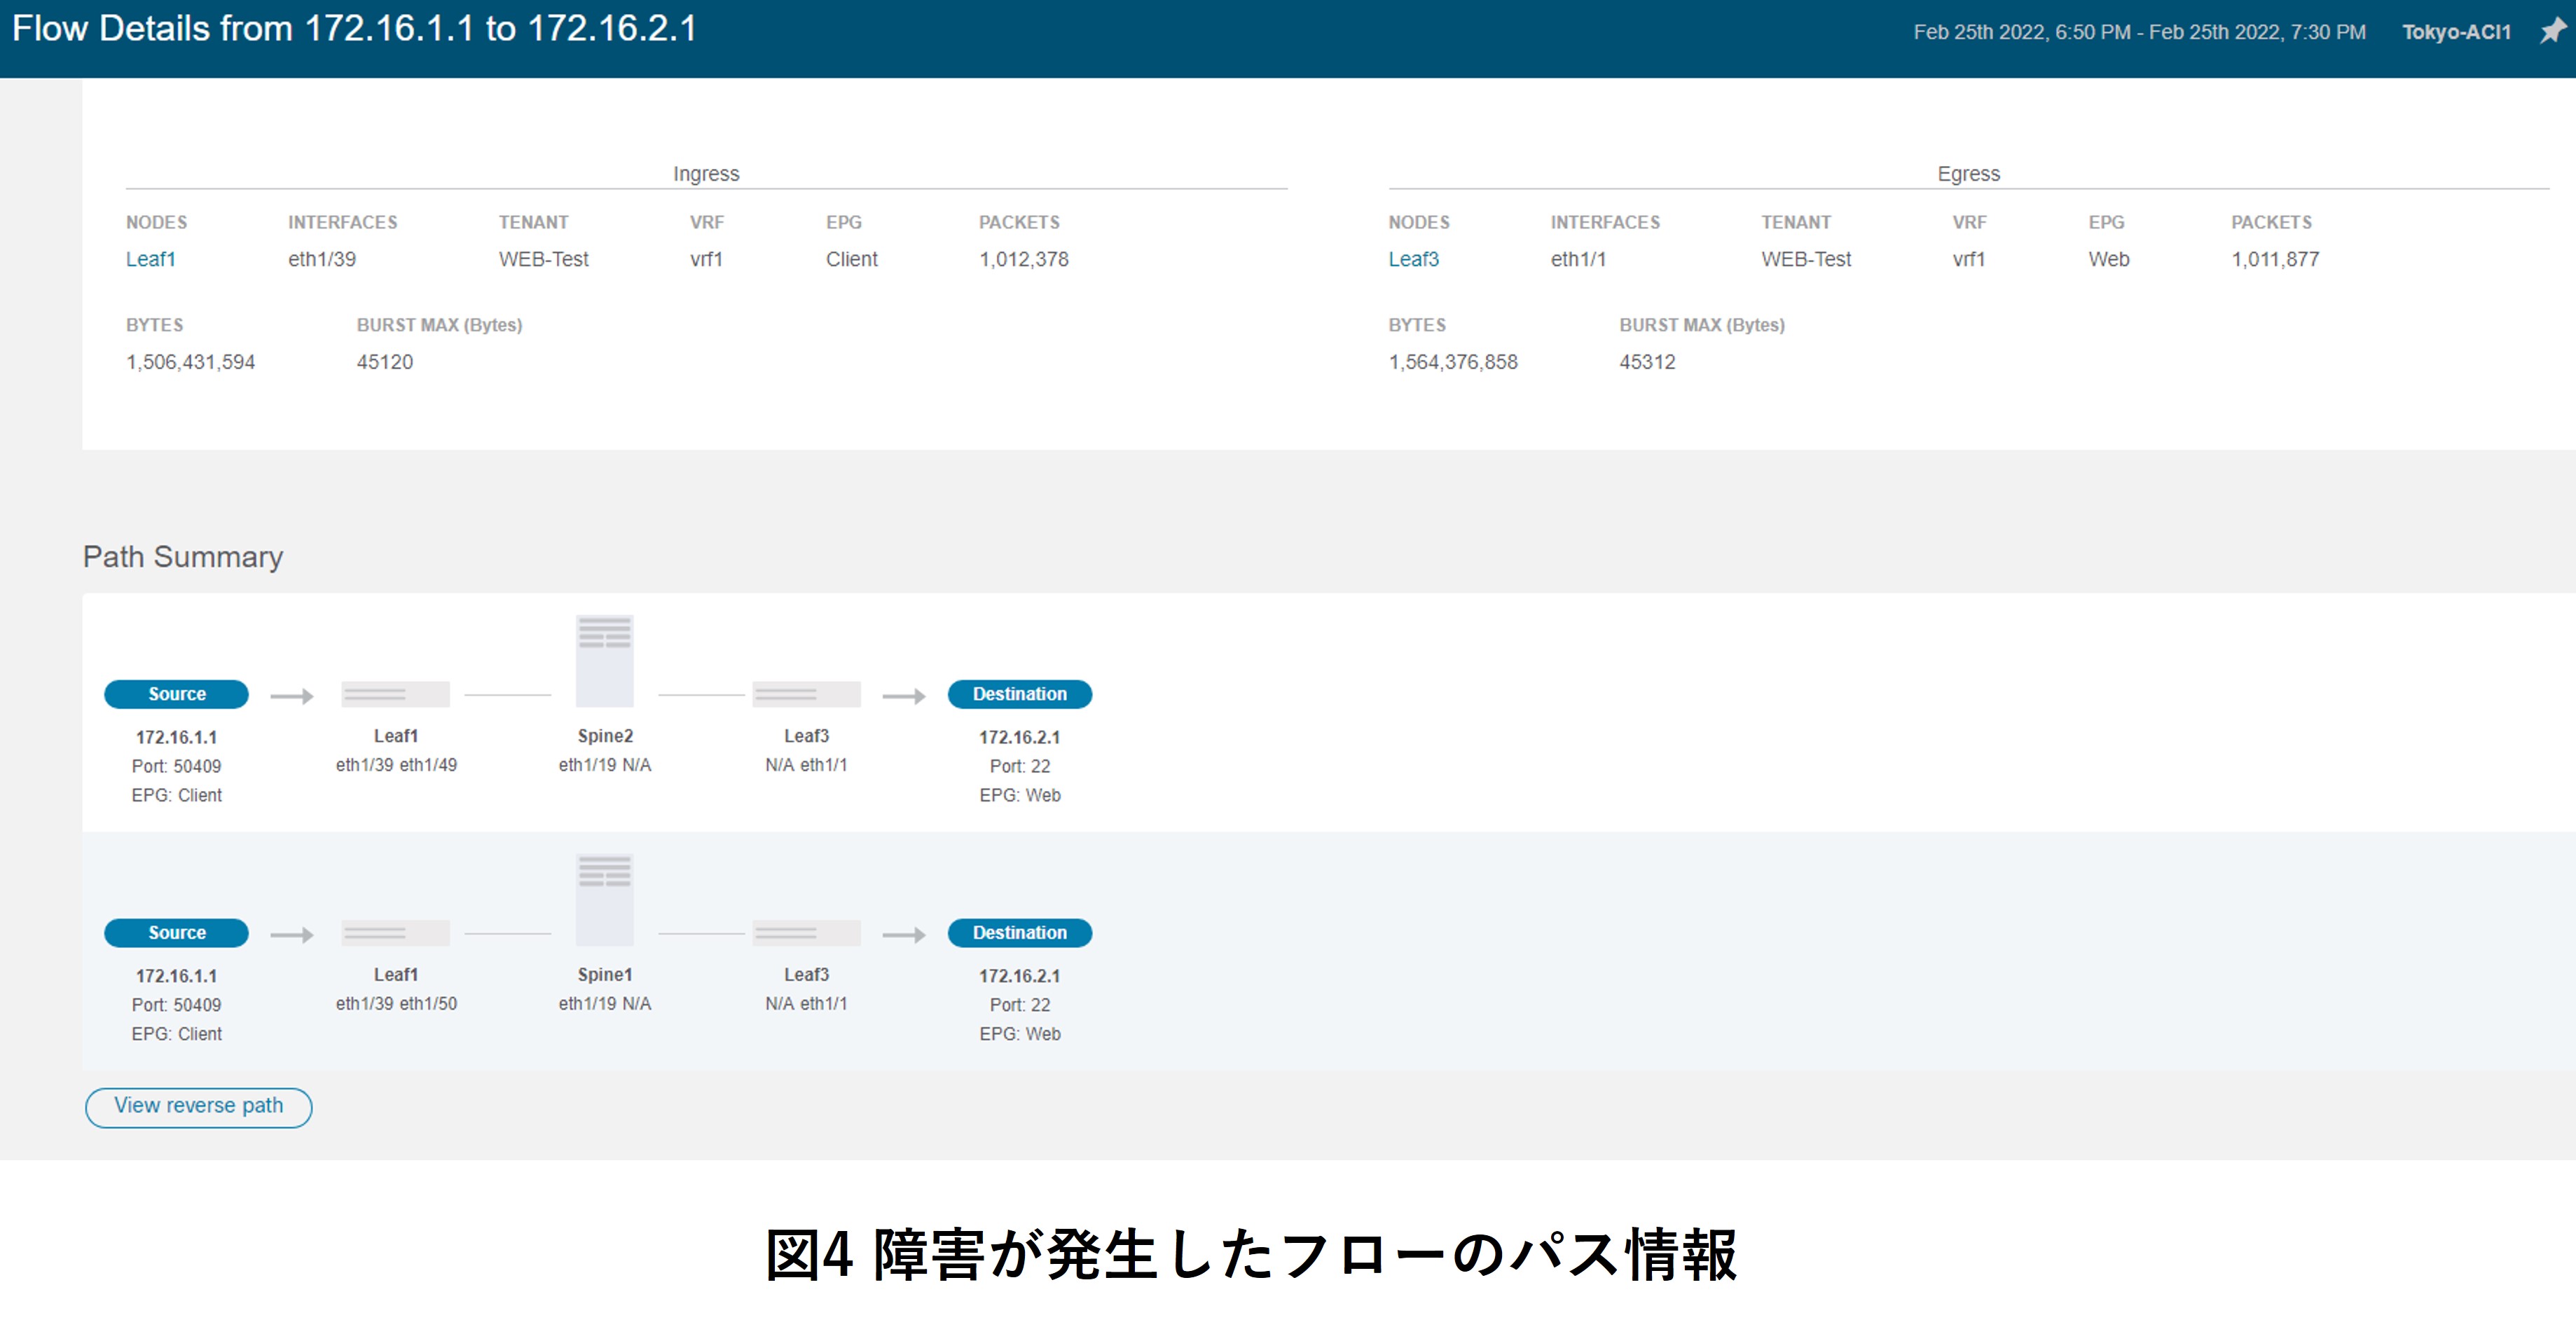Click Flow Details page title
The height and width of the screenshot is (1327, 2576).
pos(354,29)
